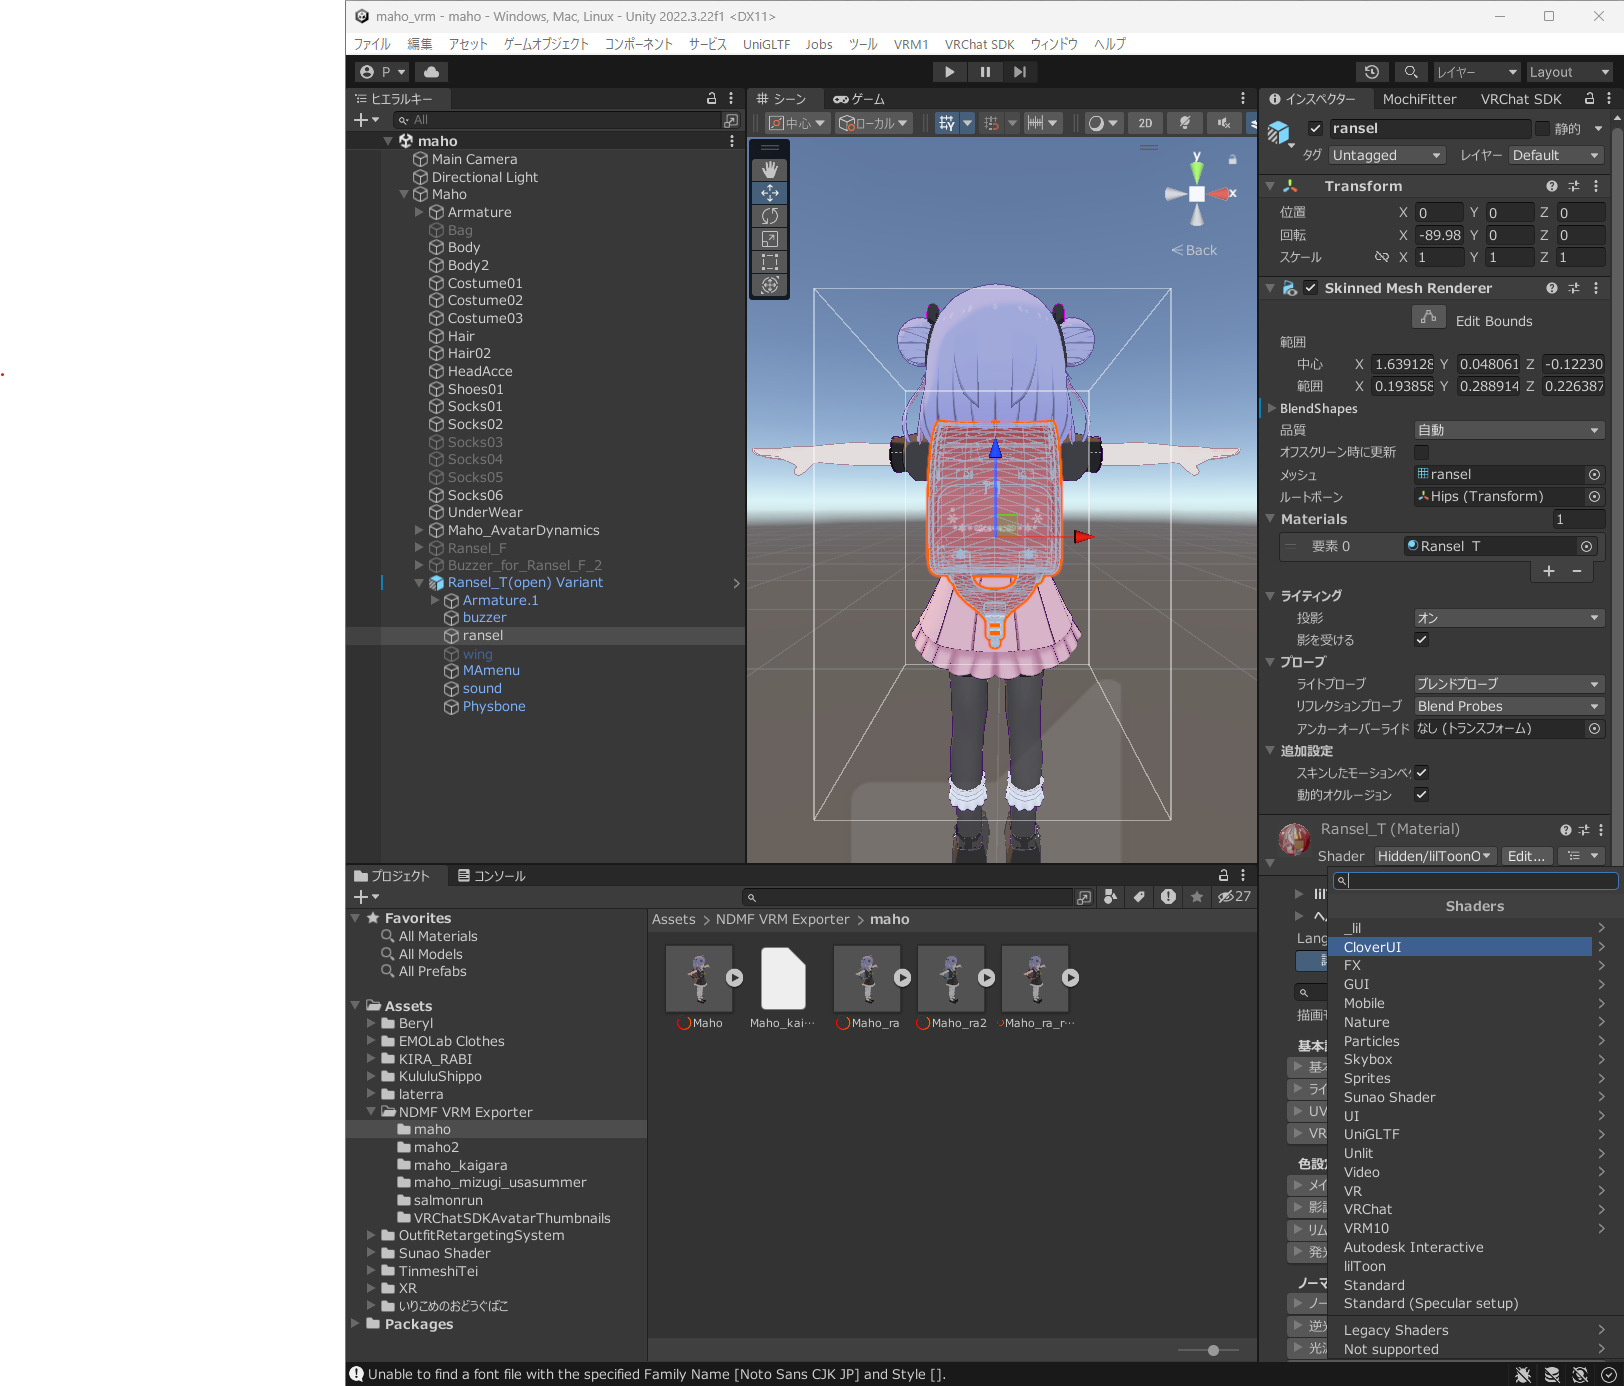This screenshot has width=1624, height=1386.
Task: Toggle the scale constrain proportions link
Action: (1381, 257)
